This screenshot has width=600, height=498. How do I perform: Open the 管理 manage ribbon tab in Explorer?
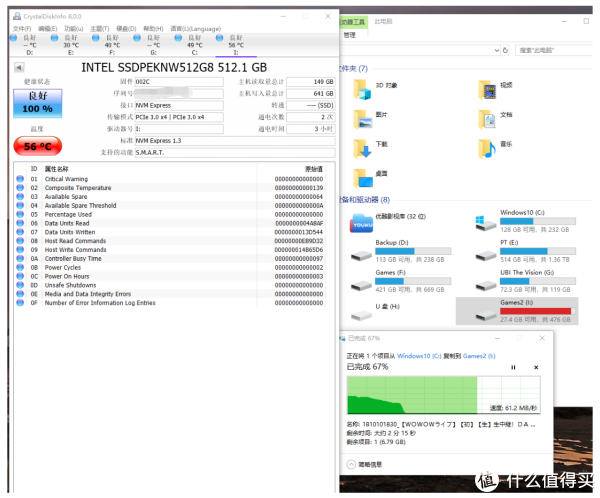coord(350,35)
